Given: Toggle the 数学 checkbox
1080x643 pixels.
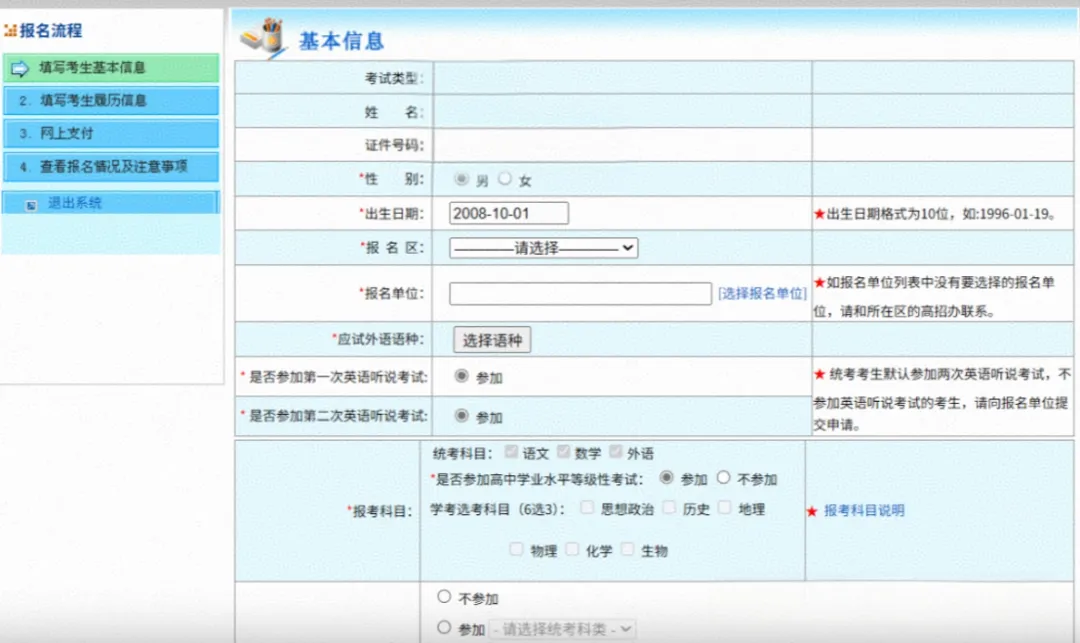Looking at the screenshot, I should click(x=563, y=452).
